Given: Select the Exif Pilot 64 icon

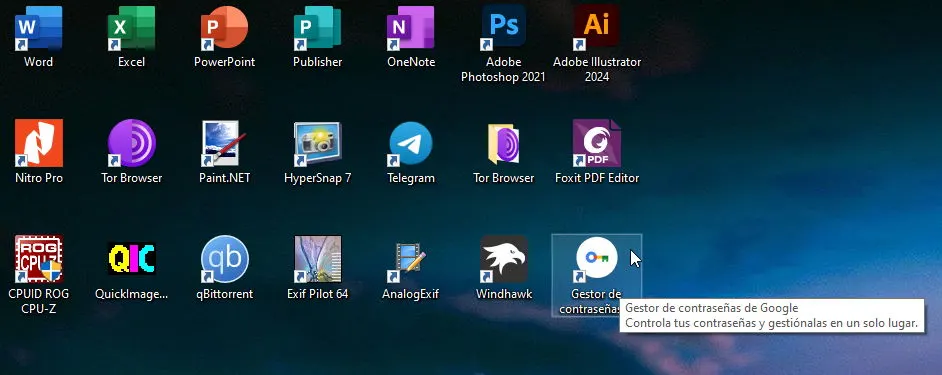Looking at the screenshot, I should pos(317,259).
